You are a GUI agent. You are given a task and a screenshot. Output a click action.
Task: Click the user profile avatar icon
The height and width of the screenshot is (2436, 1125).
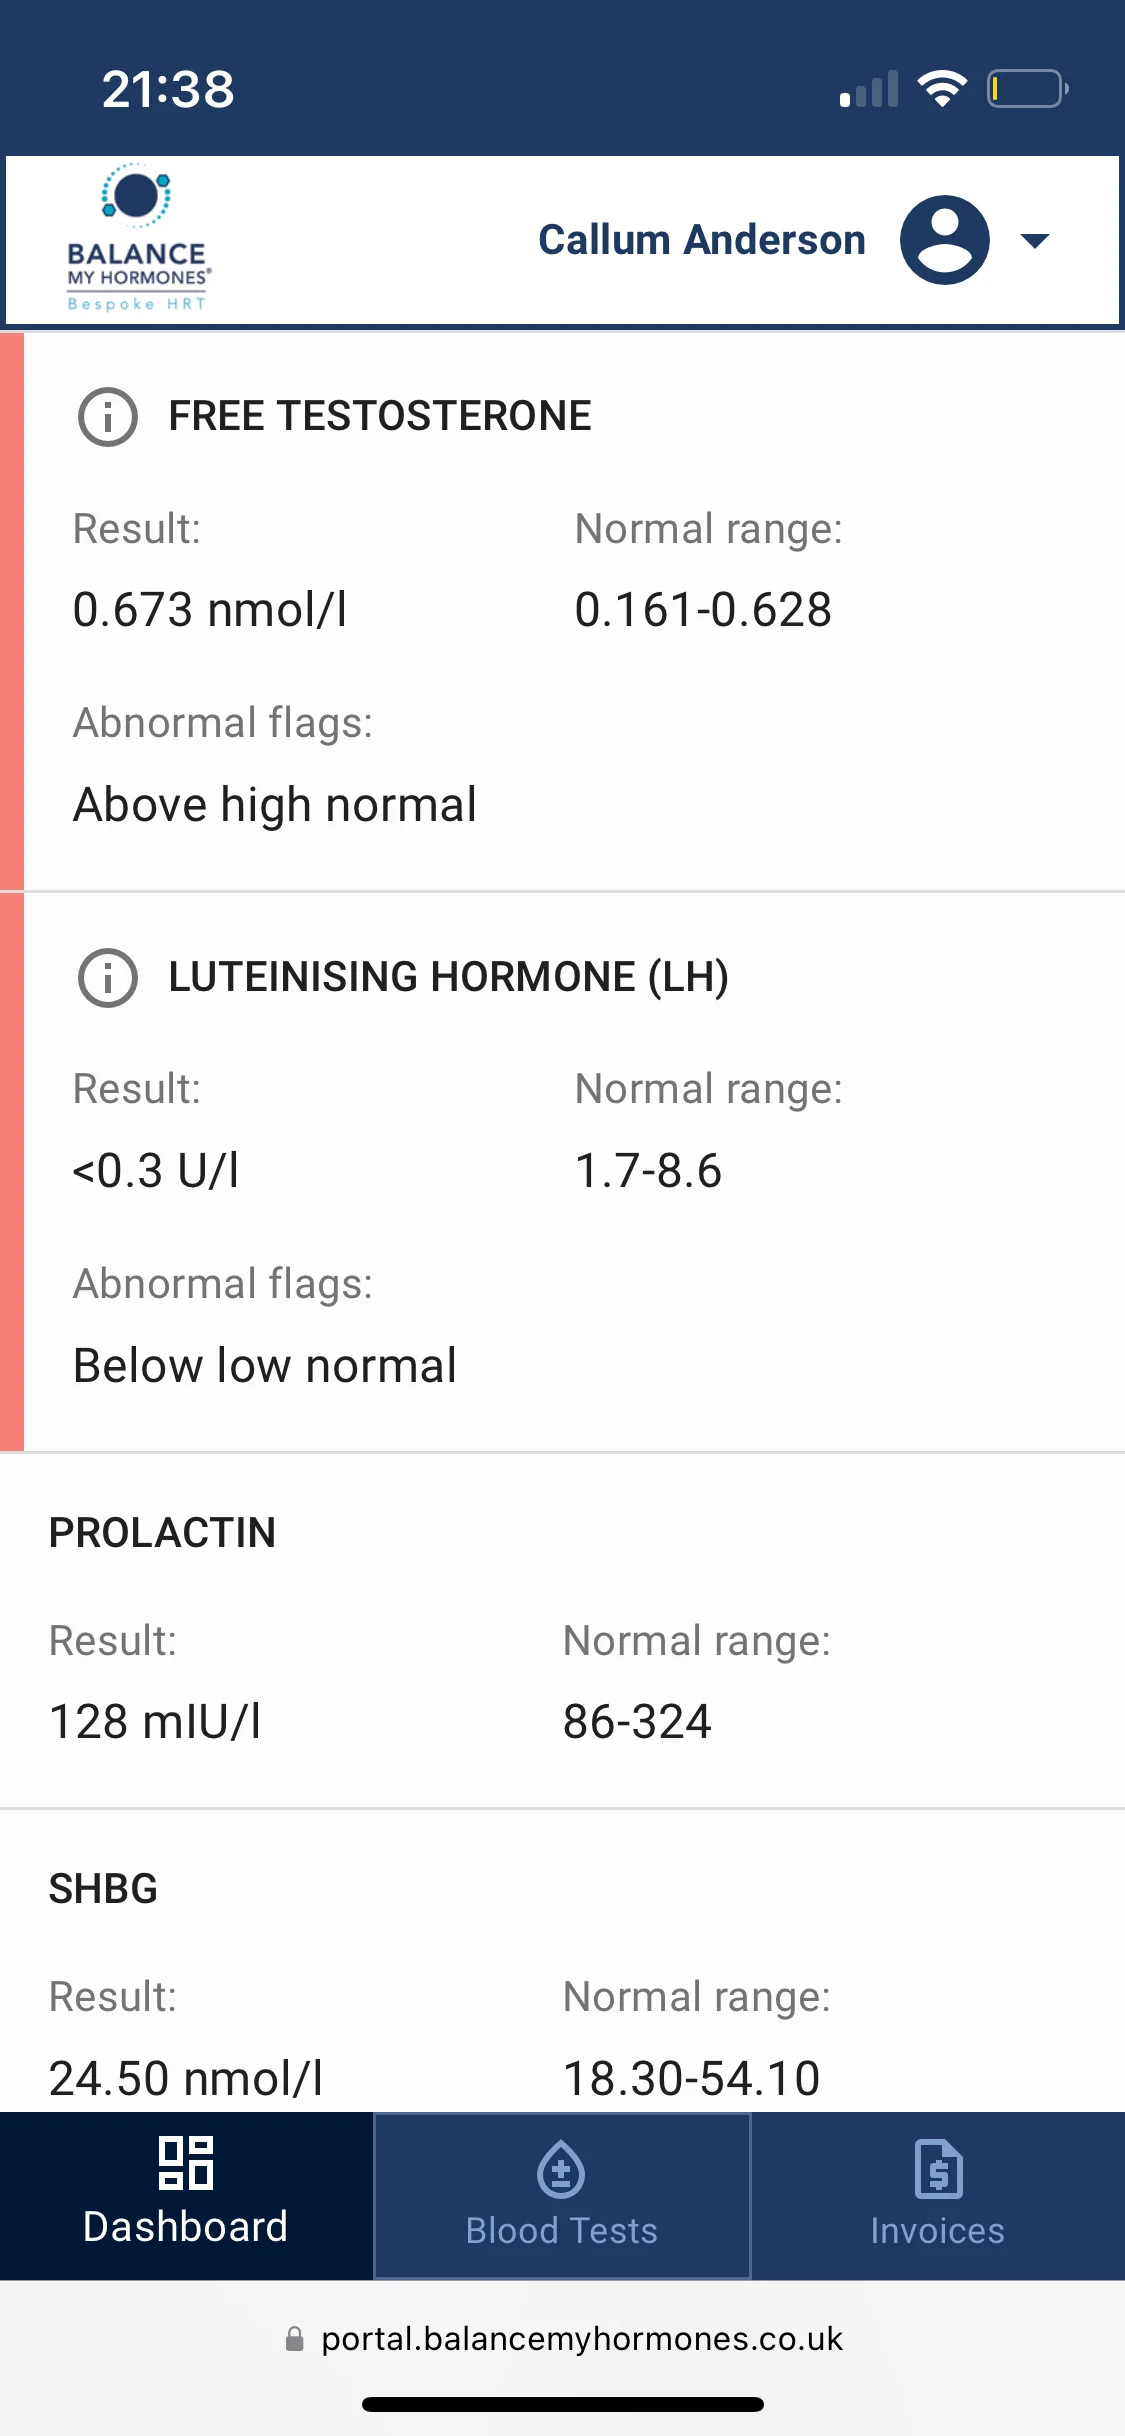coord(945,240)
